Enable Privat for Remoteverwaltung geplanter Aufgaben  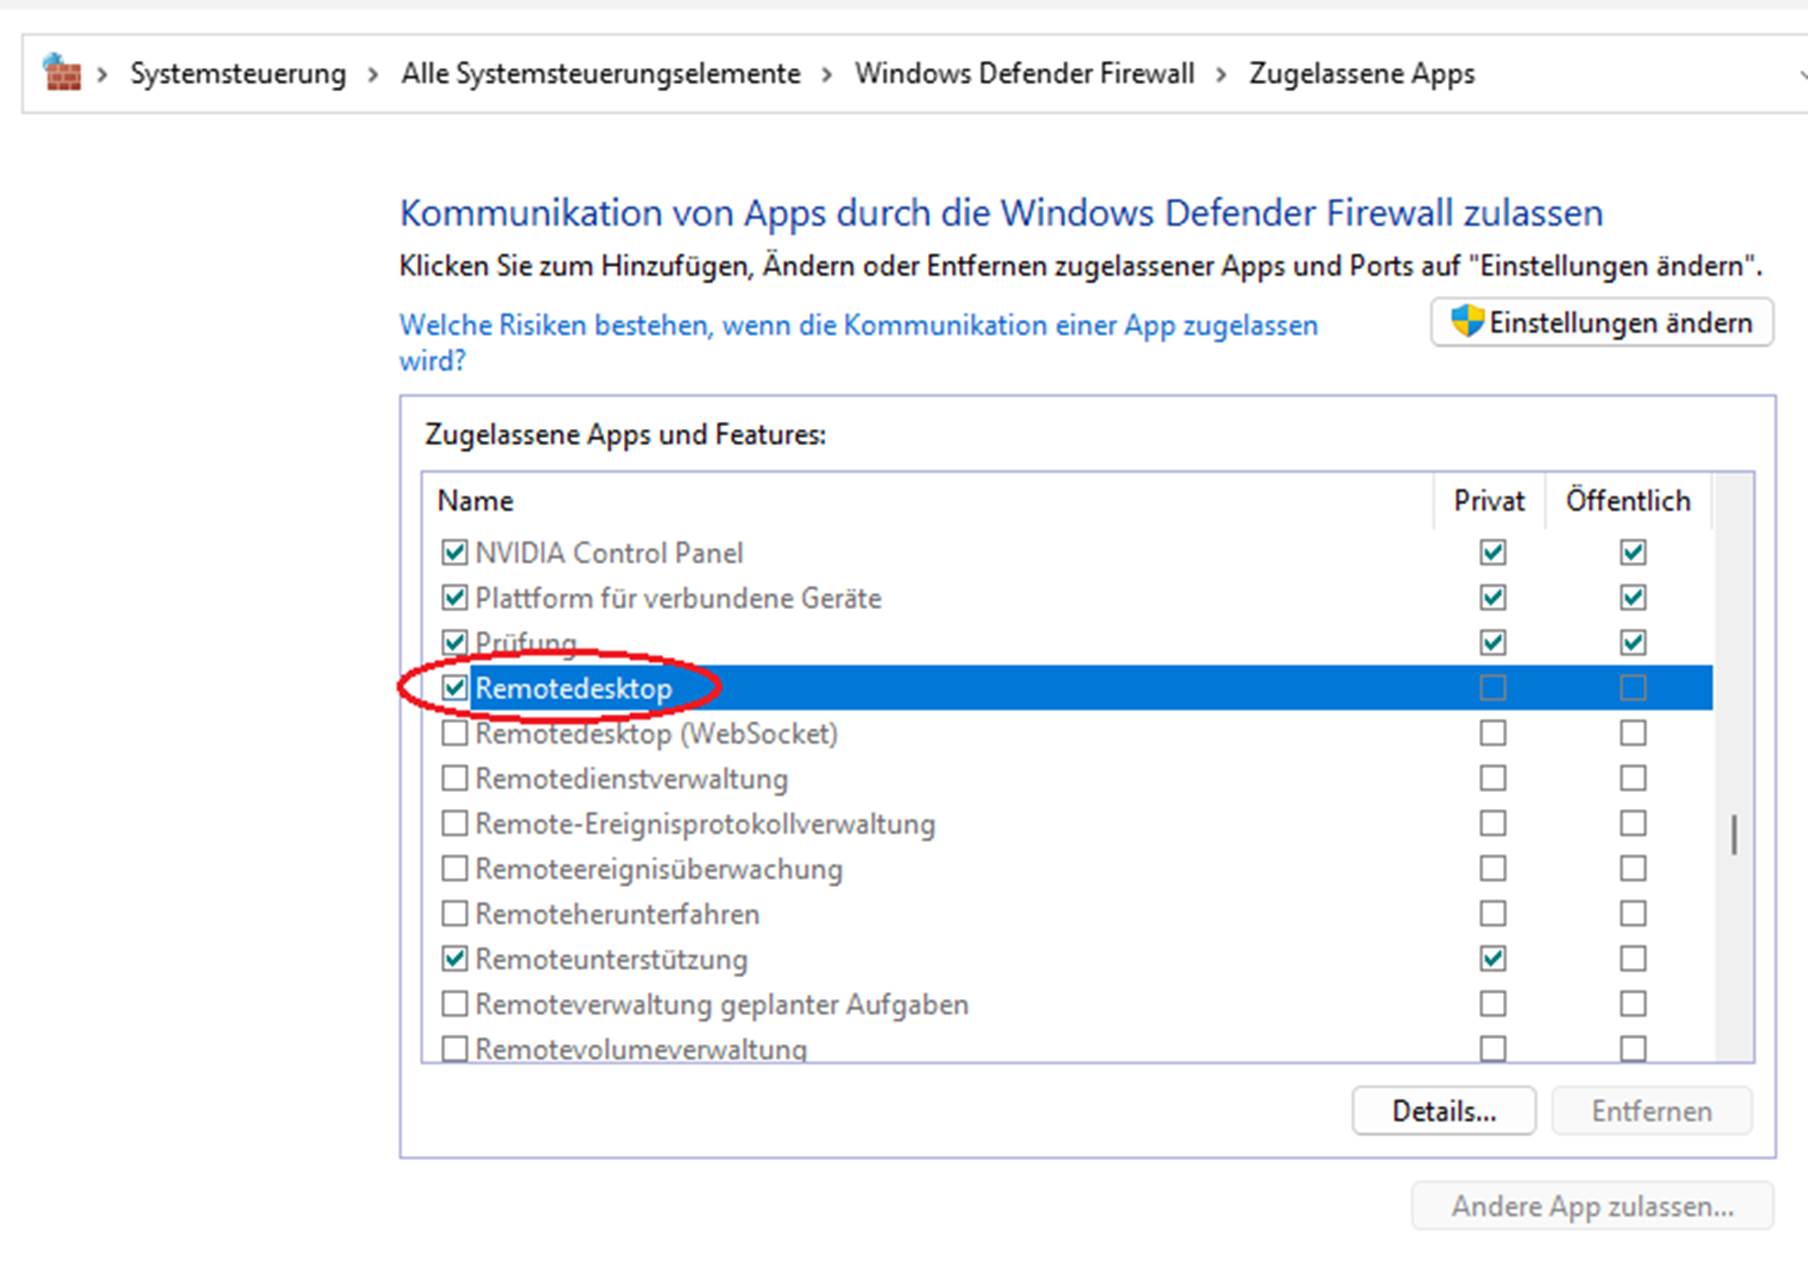[x=1493, y=1003]
